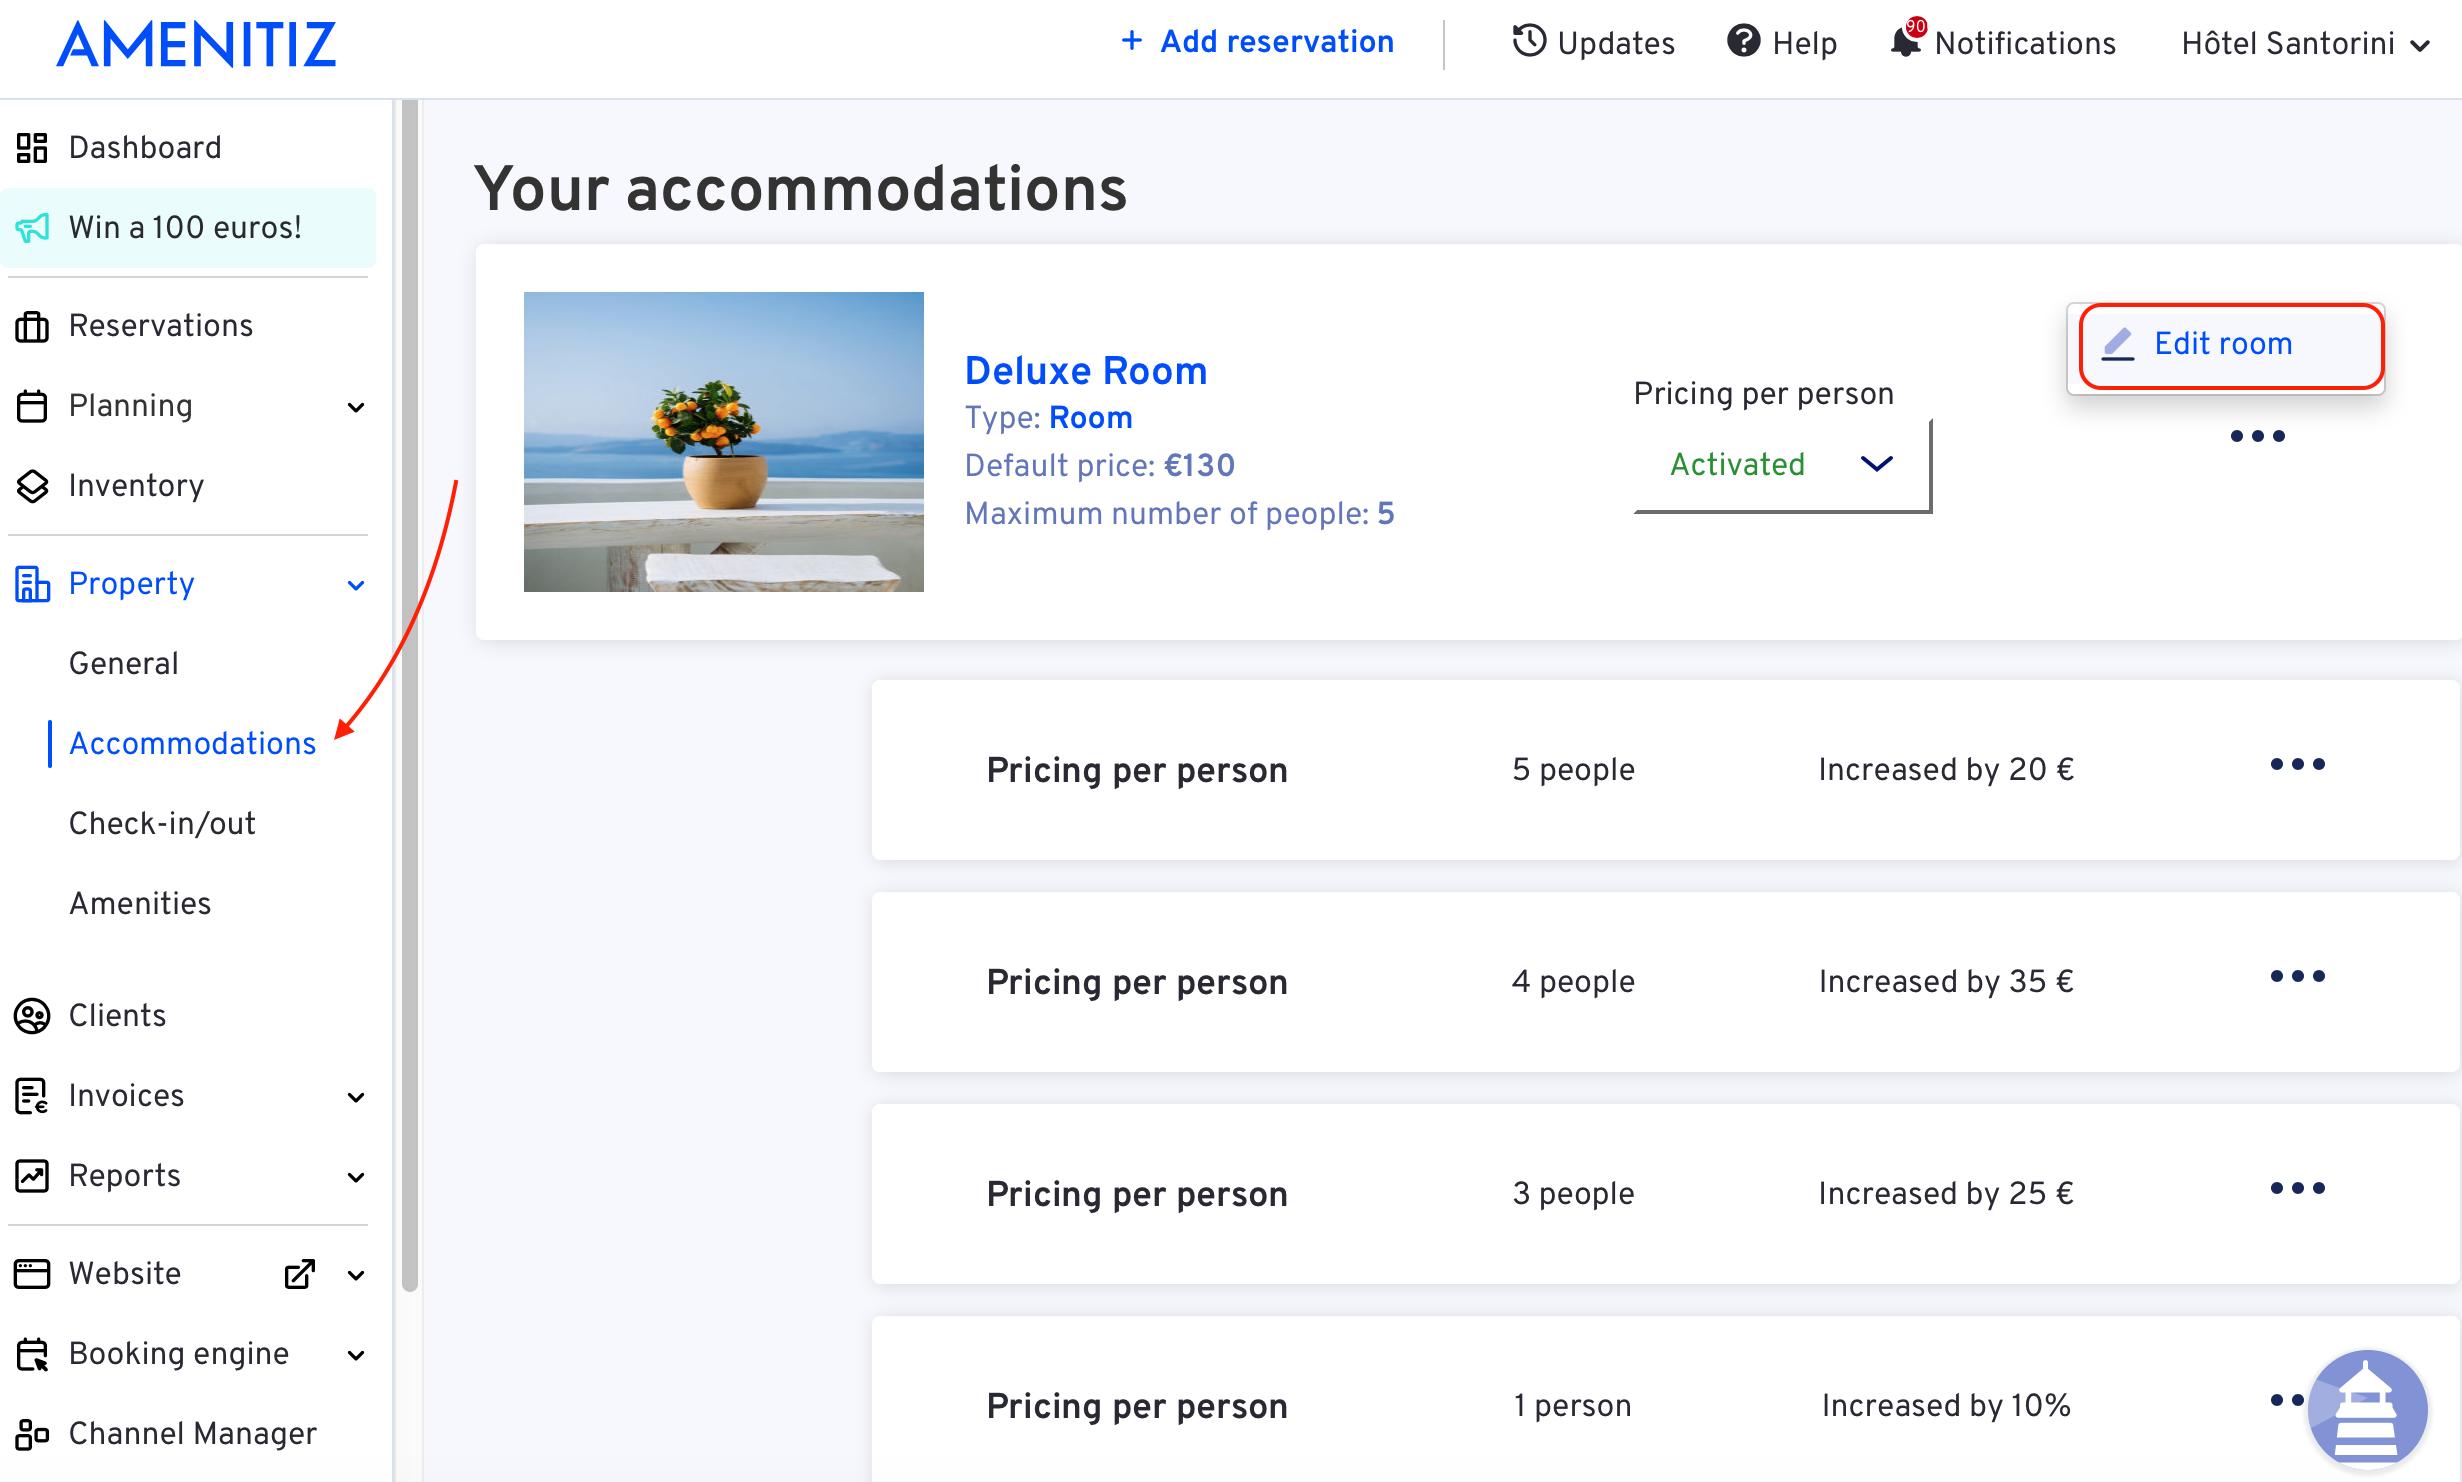Click the Booking engine calendar icon

point(32,1354)
